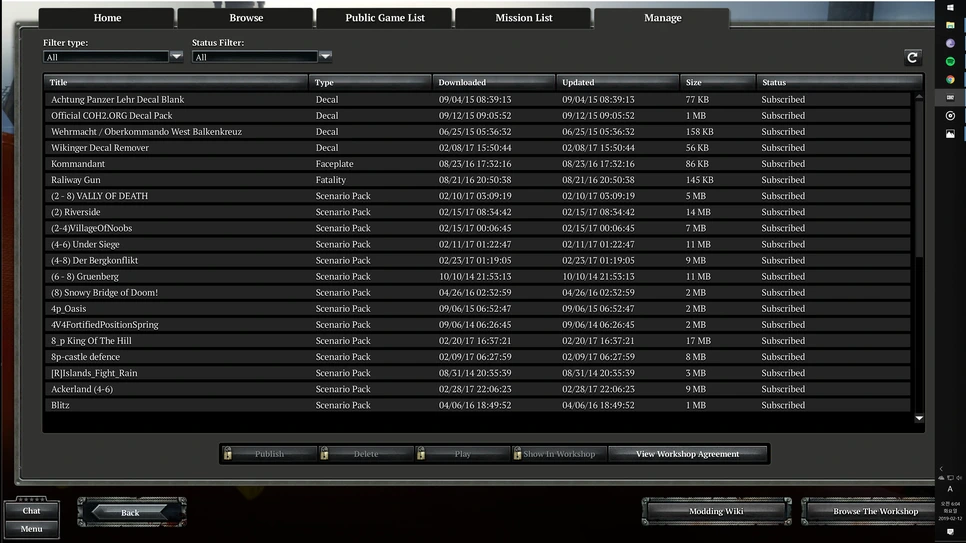Click the list scrollbar down arrow
Viewport: 966px width, 543px height.
coord(919,418)
